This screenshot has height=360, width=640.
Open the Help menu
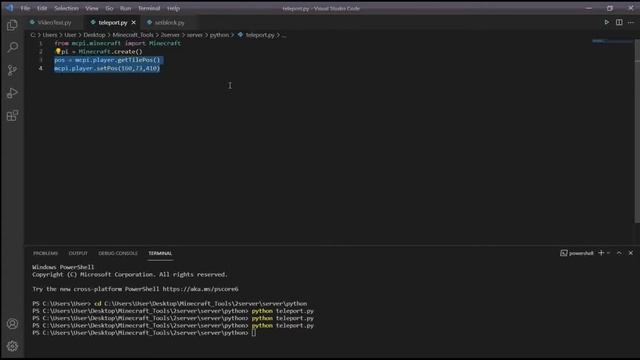(173, 8)
